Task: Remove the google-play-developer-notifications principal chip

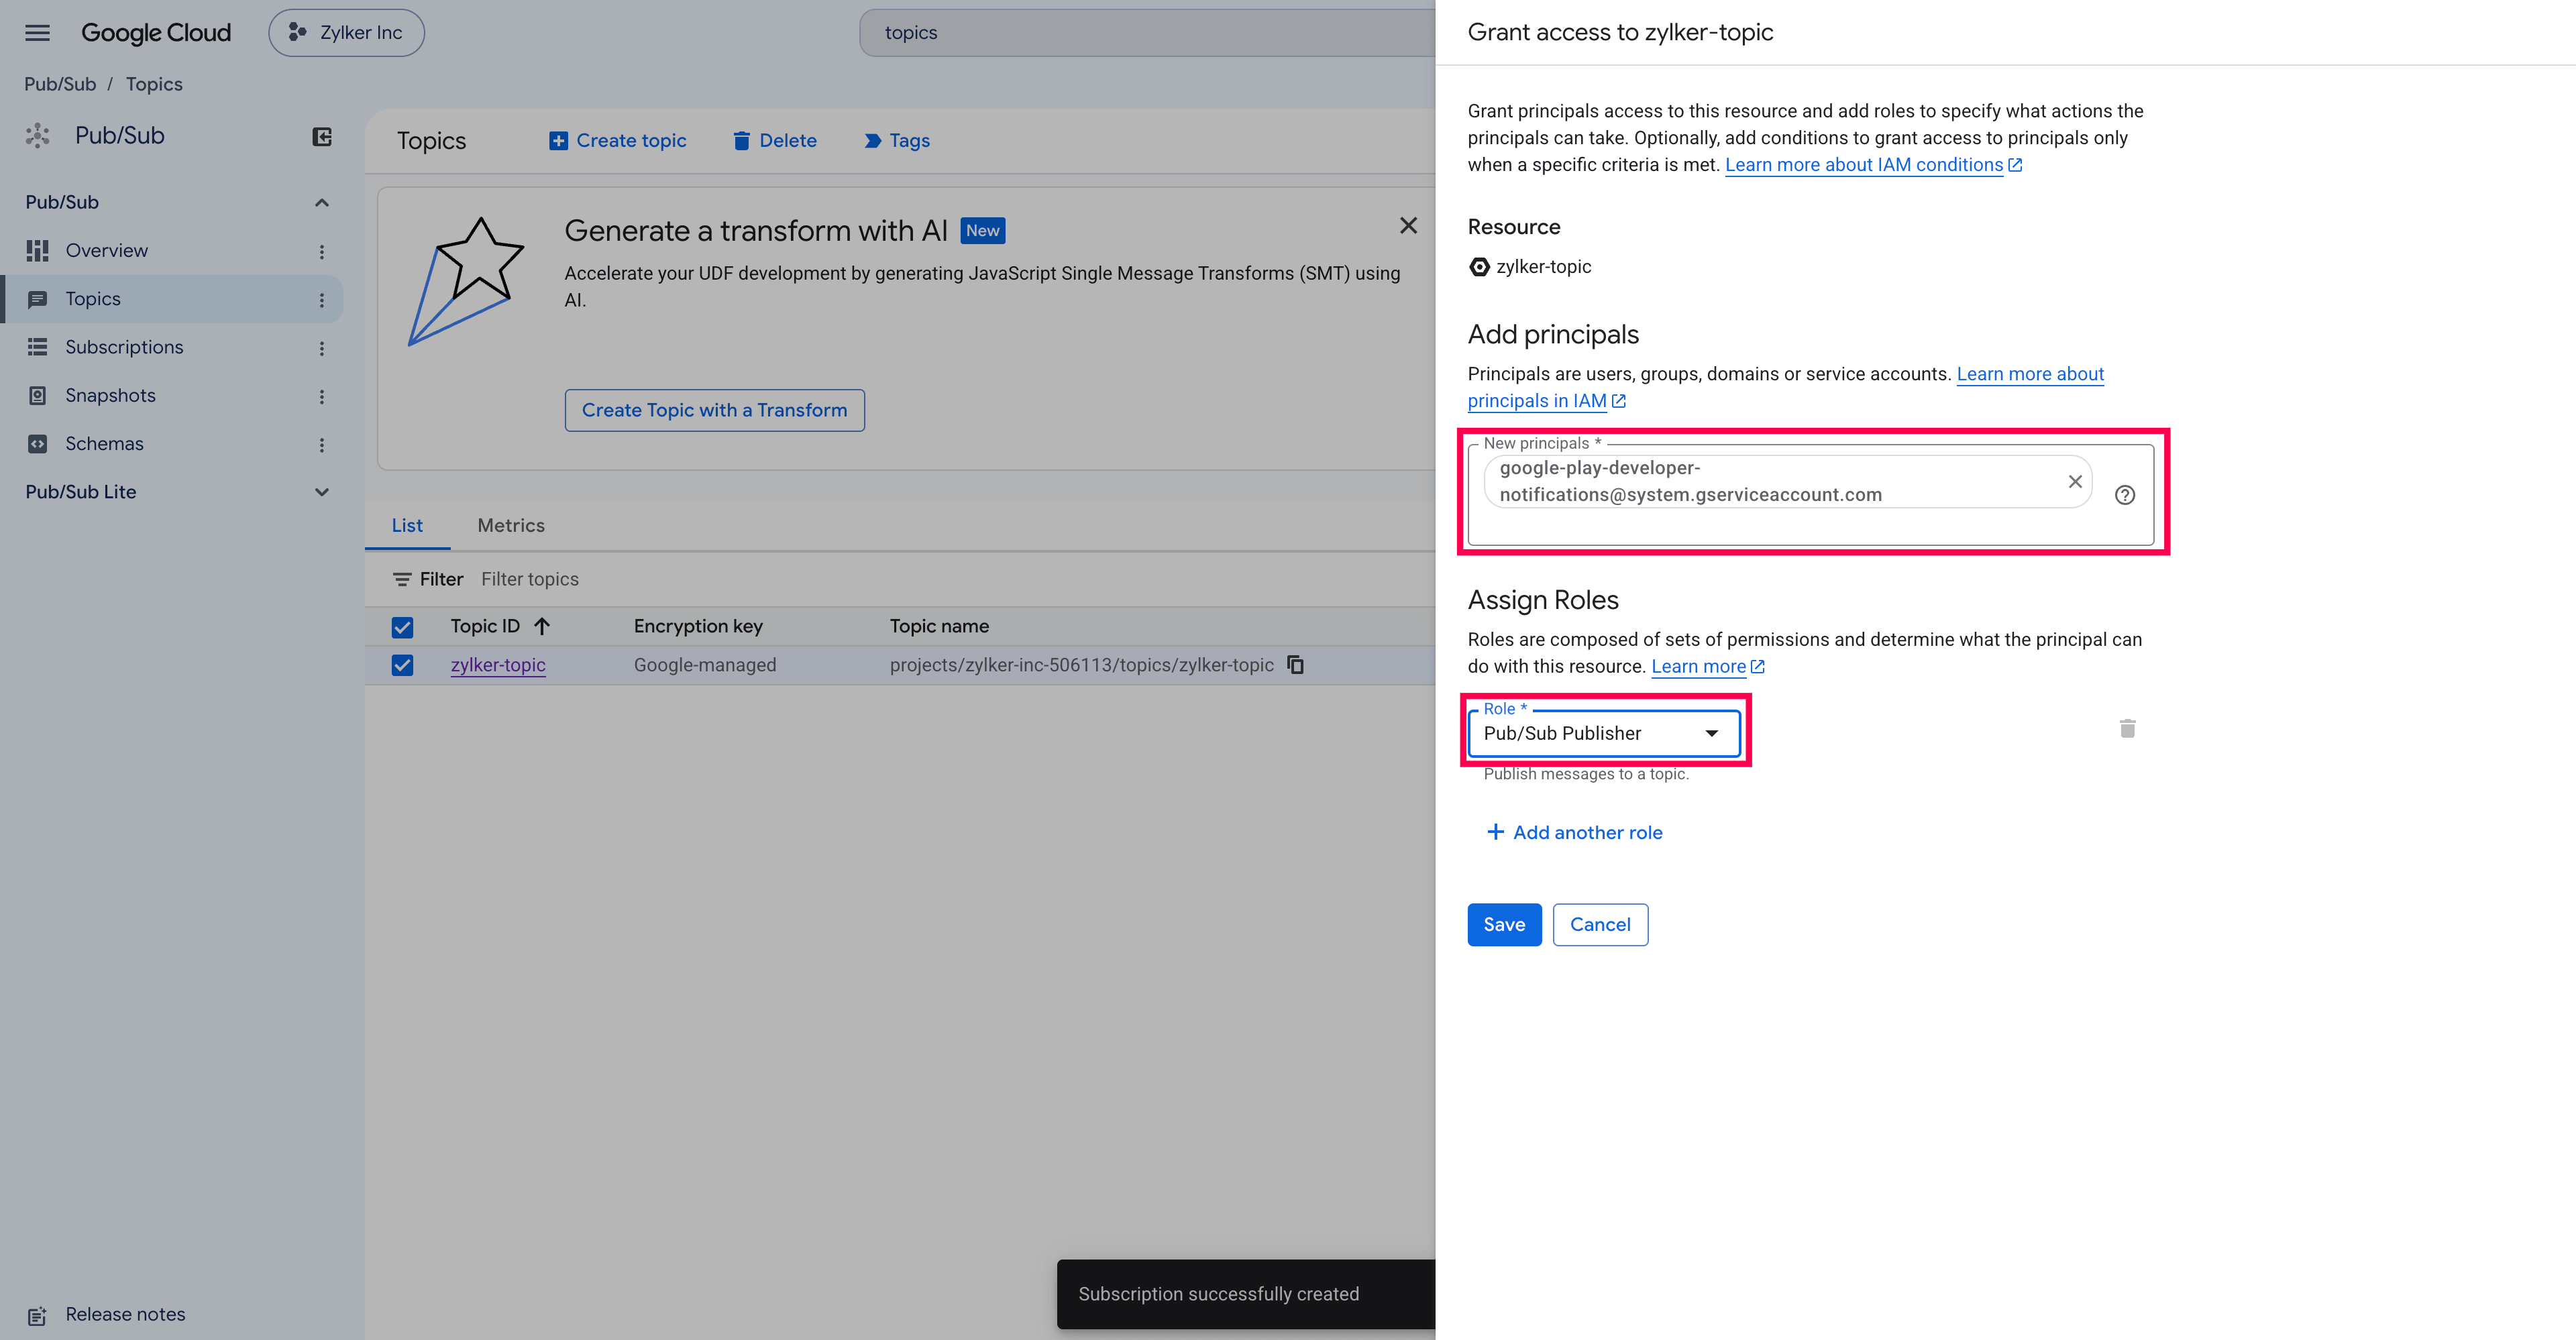Action: tap(2075, 482)
